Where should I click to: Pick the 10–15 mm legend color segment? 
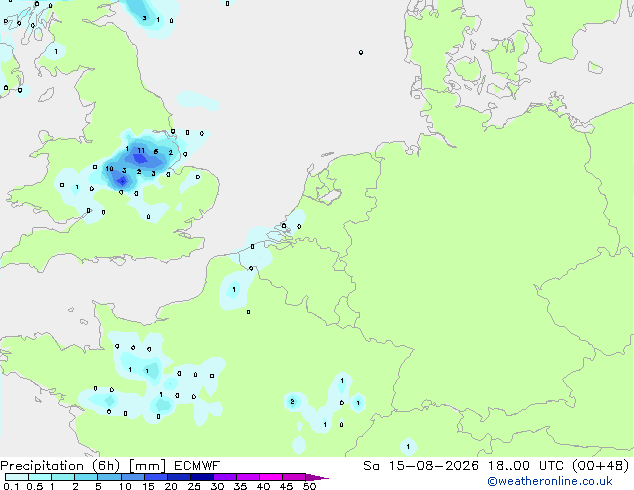pyautogui.click(x=132, y=477)
